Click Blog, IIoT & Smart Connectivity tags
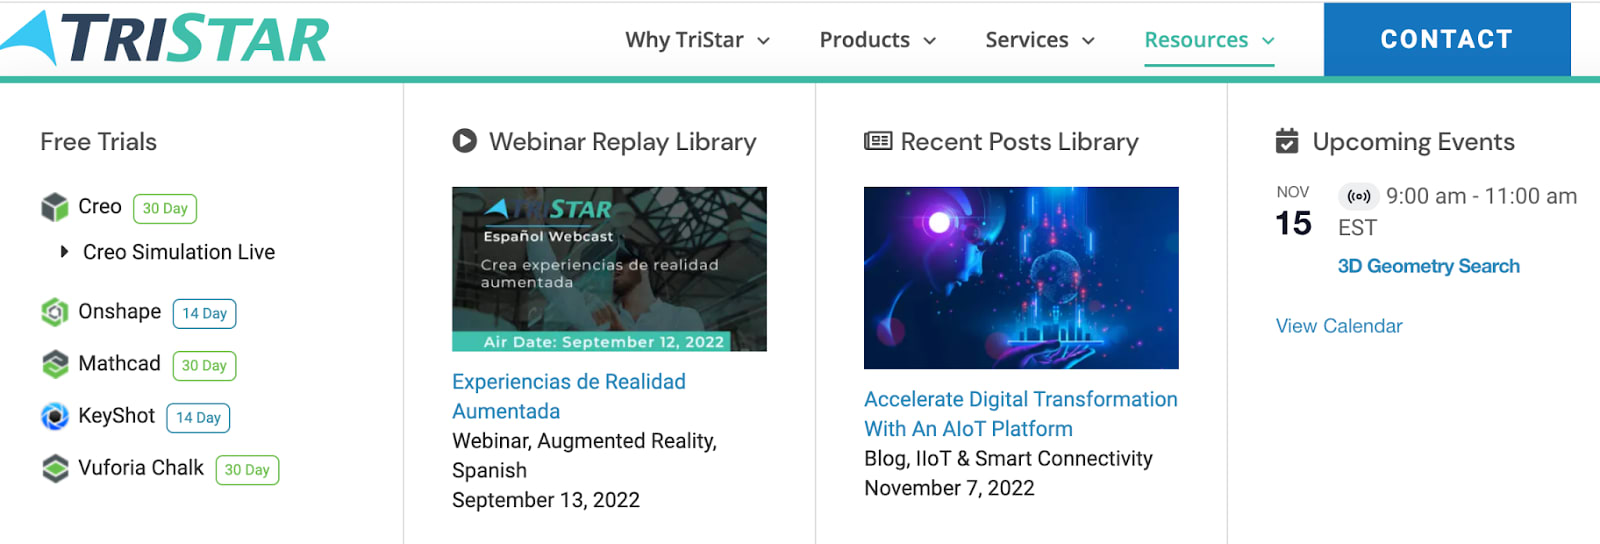1600x544 pixels. click(1009, 458)
